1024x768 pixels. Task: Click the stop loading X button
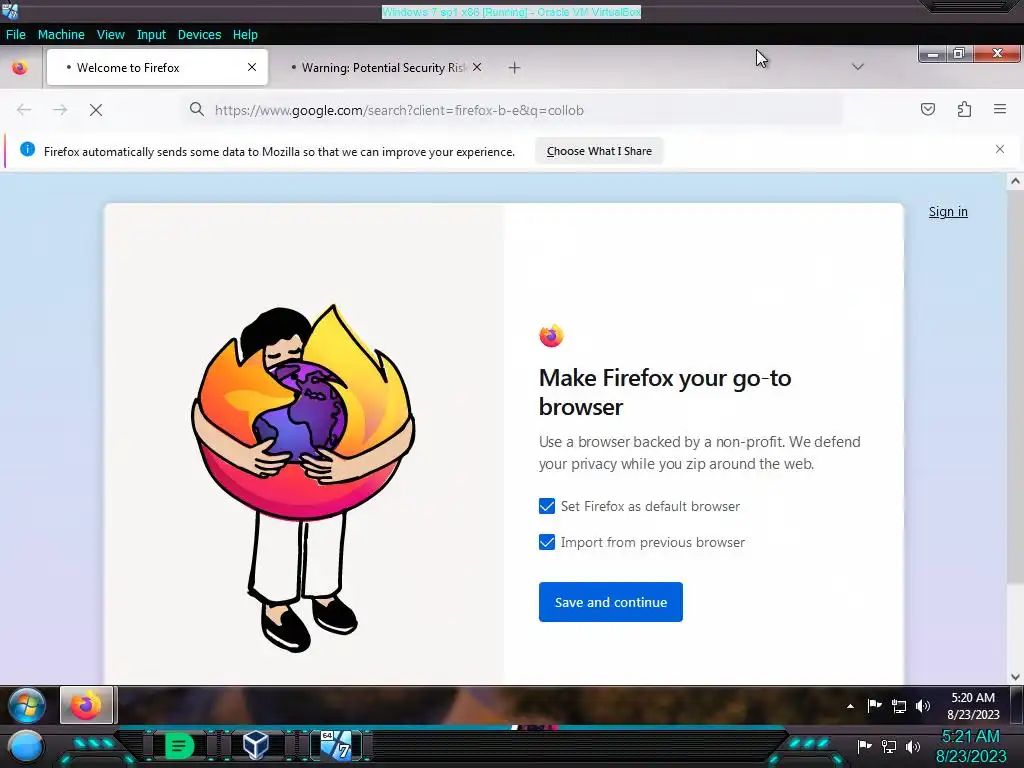click(96, 110)
